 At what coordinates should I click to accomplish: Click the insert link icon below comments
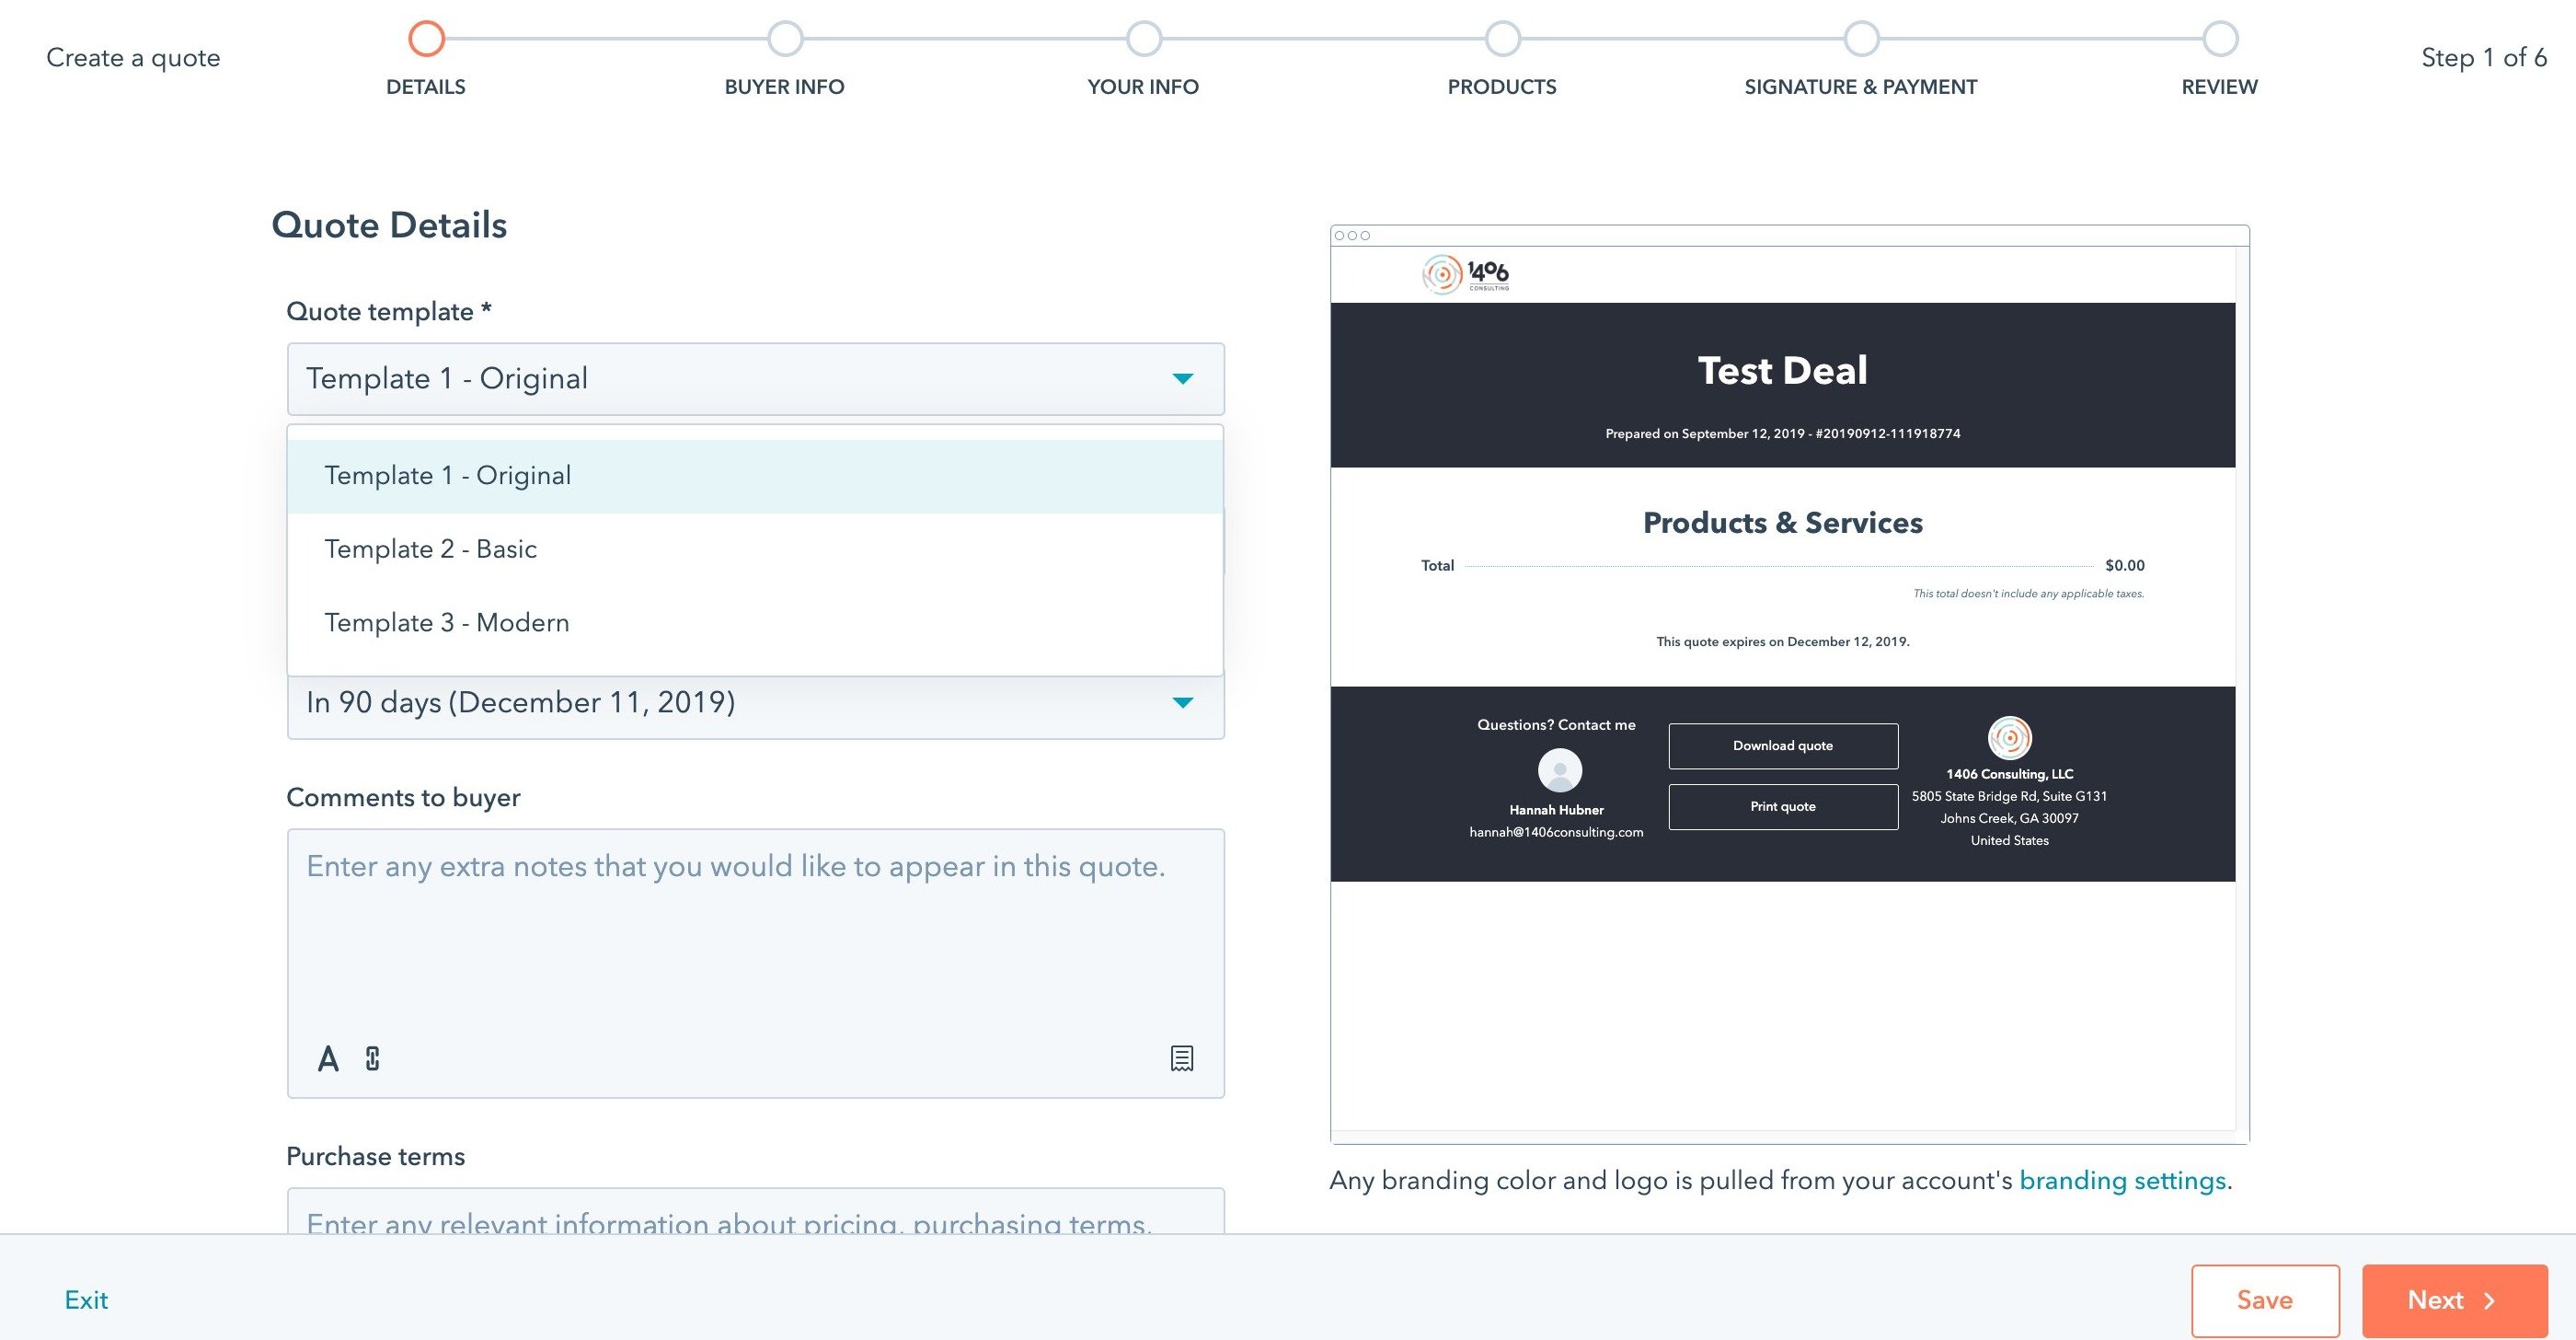coord(372,1058)
